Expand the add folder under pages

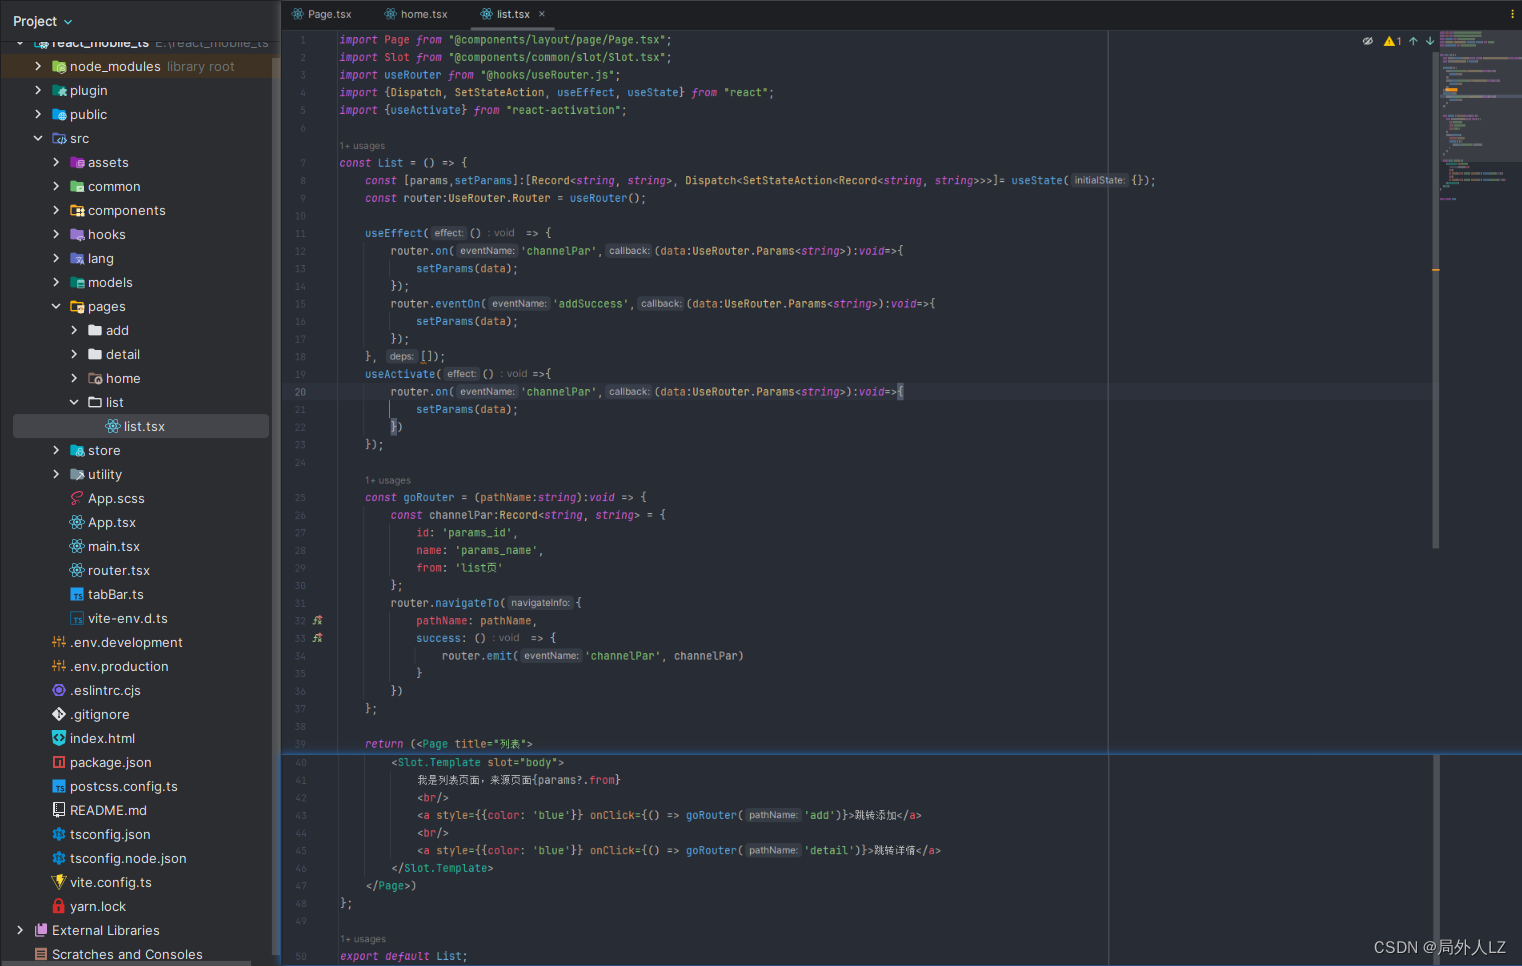pyautogui.click(x=74, y=330)
